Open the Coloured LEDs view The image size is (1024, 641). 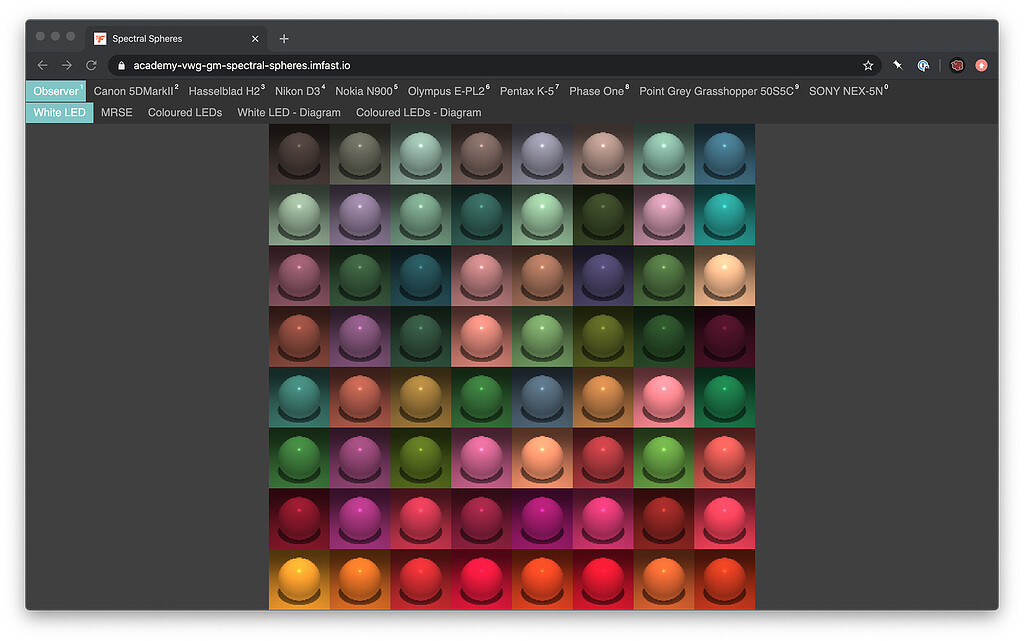[x=185, y=112]
